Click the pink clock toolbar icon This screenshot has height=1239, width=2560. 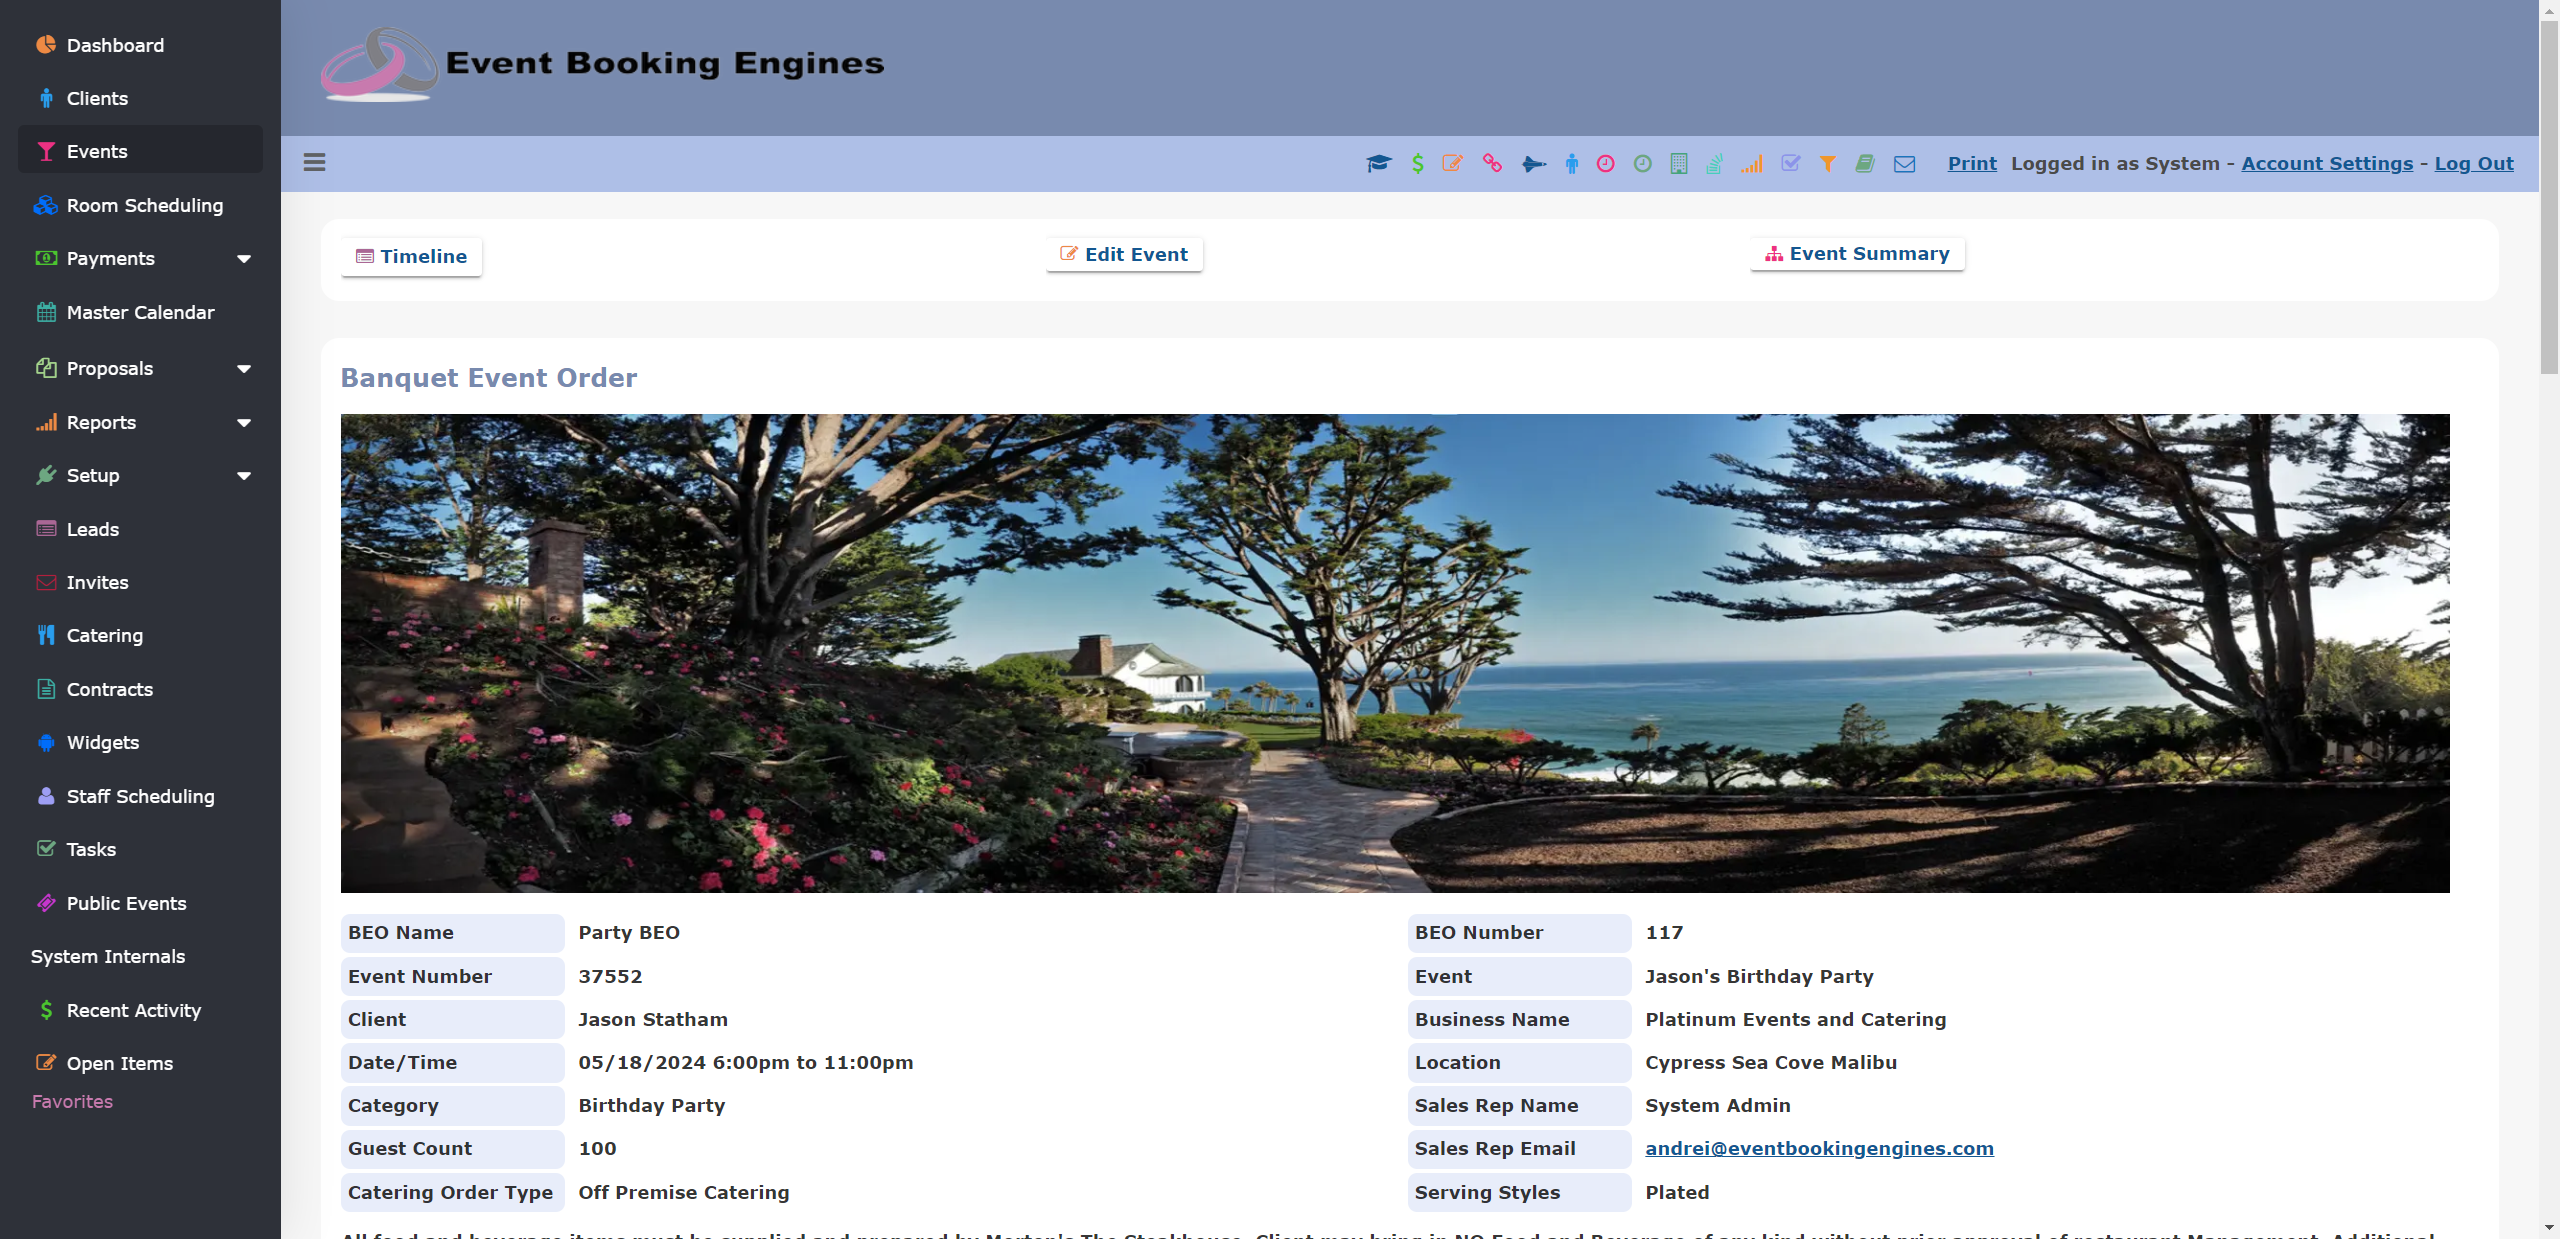[1606, 163]
